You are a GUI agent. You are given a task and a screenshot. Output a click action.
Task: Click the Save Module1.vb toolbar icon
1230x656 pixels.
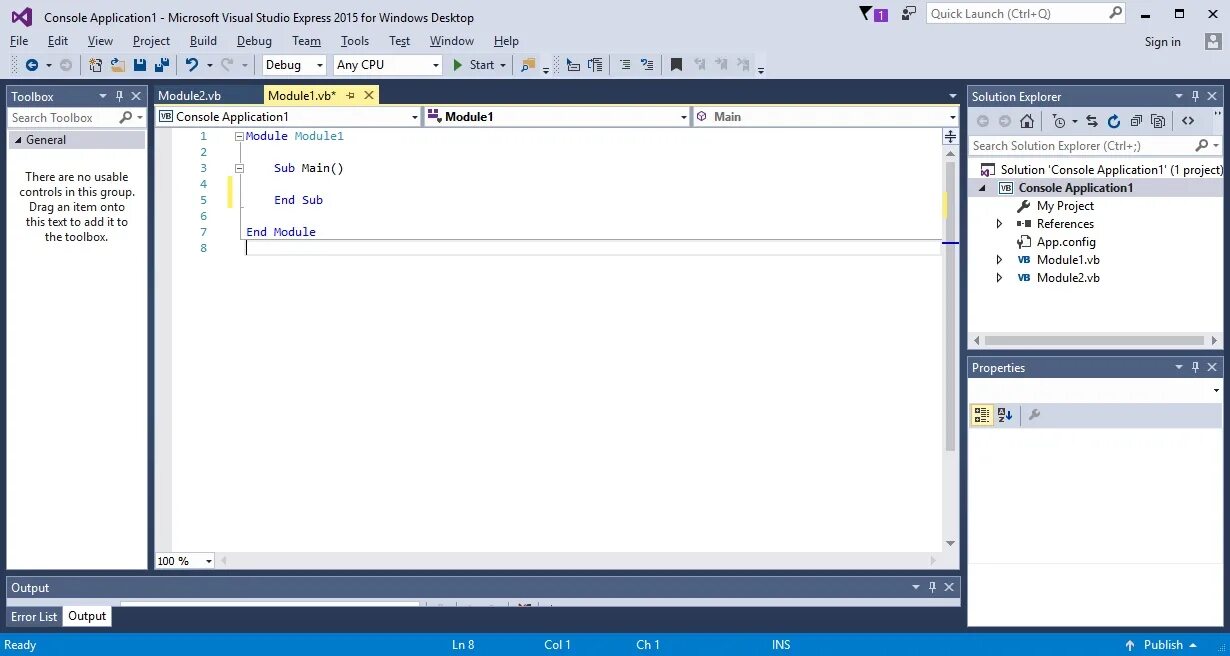[140, 65]
